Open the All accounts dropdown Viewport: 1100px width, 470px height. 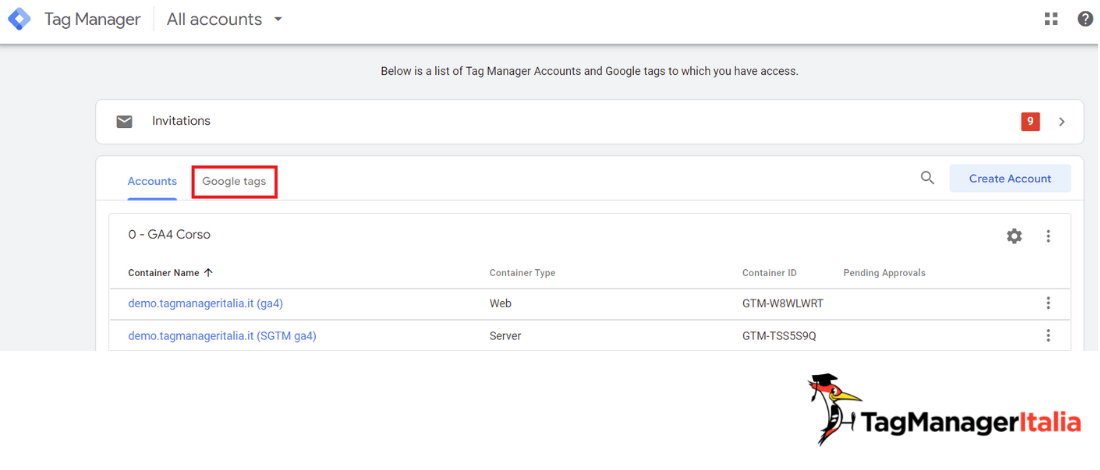pos(224,20)
